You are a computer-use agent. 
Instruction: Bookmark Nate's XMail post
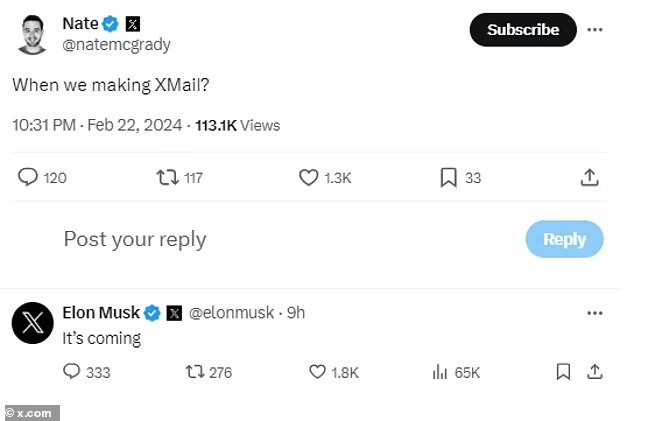[448, 177]
